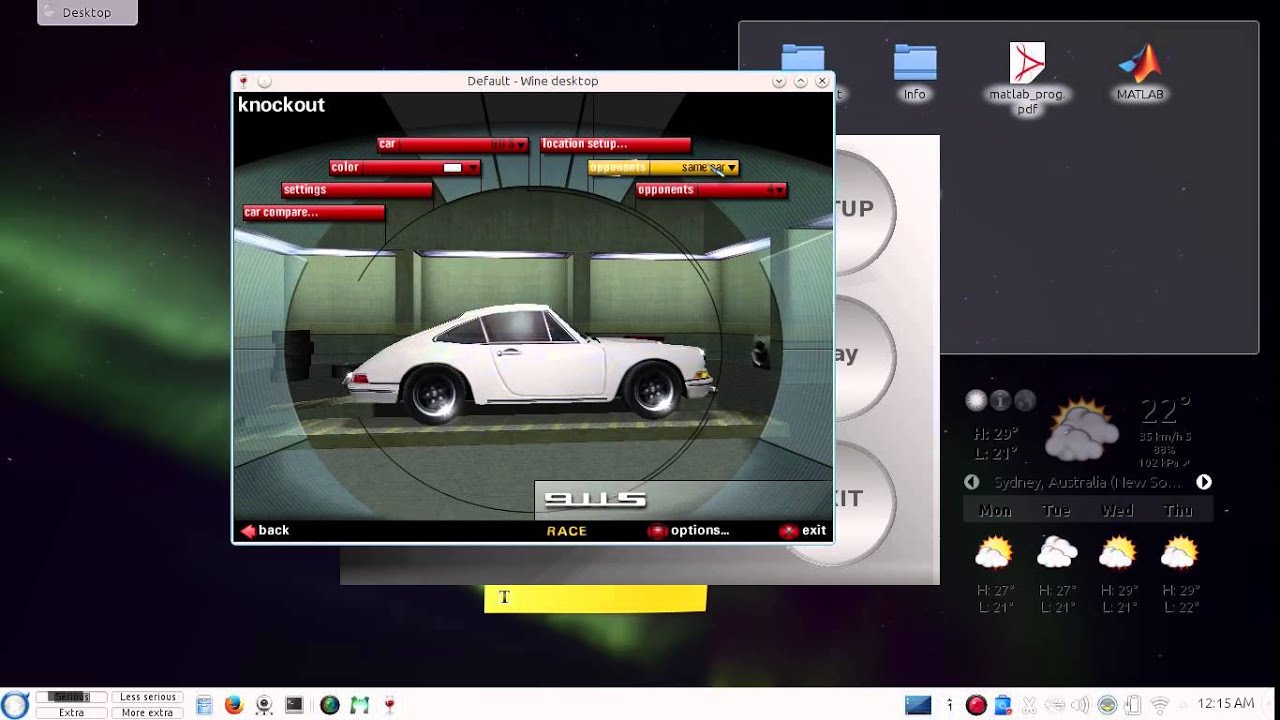
Task: Open location setup screen
Action: (615, 144)
